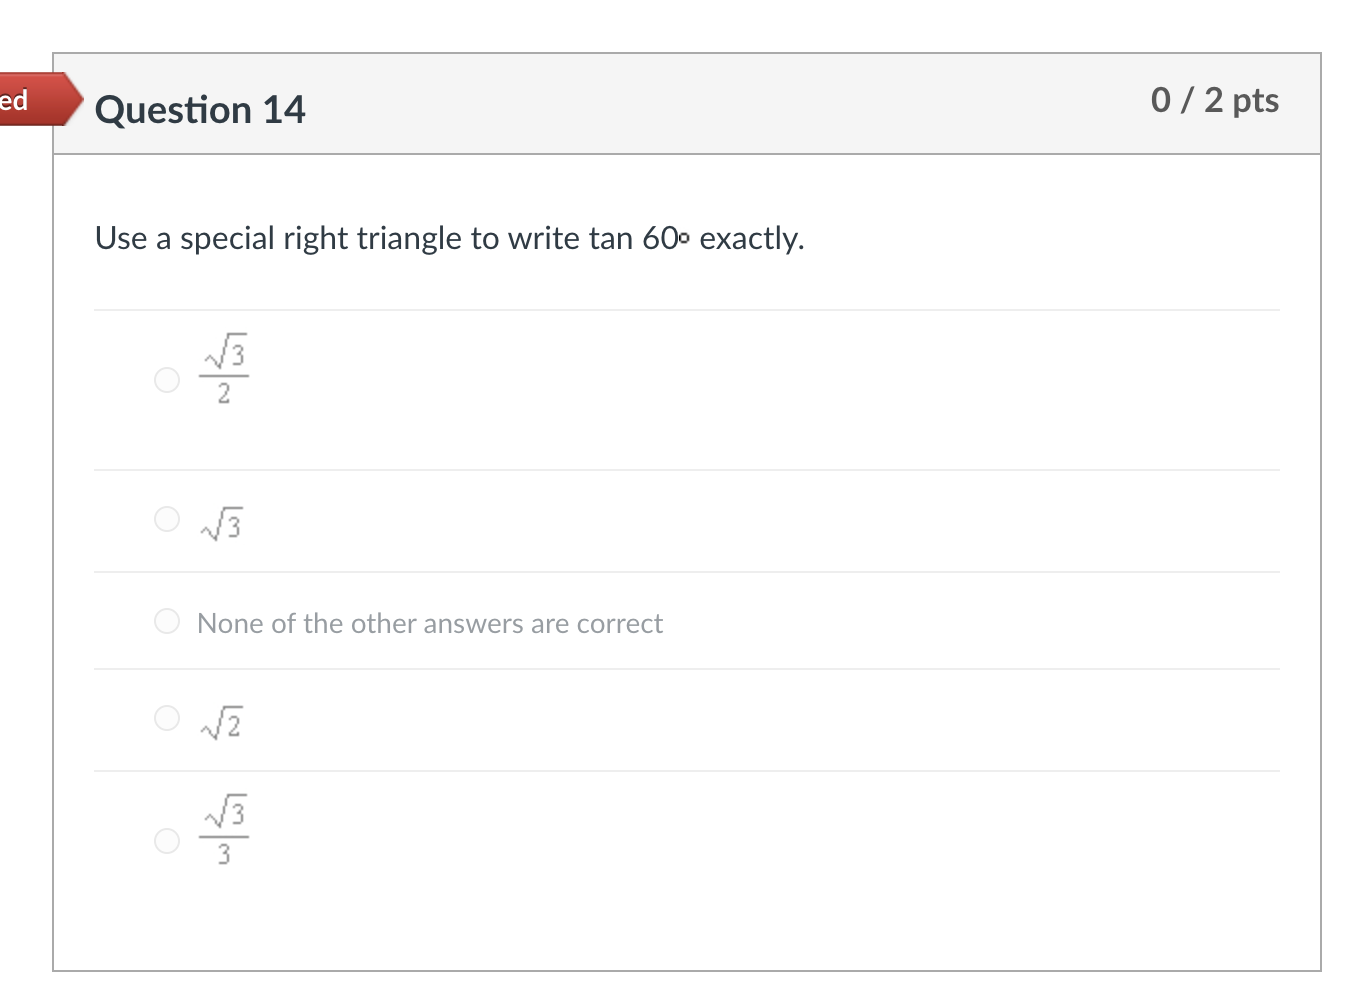Click the gray question header bar
This screenshot has width=1370, height=1008.
pyautogui.click(x=700, y=105)
